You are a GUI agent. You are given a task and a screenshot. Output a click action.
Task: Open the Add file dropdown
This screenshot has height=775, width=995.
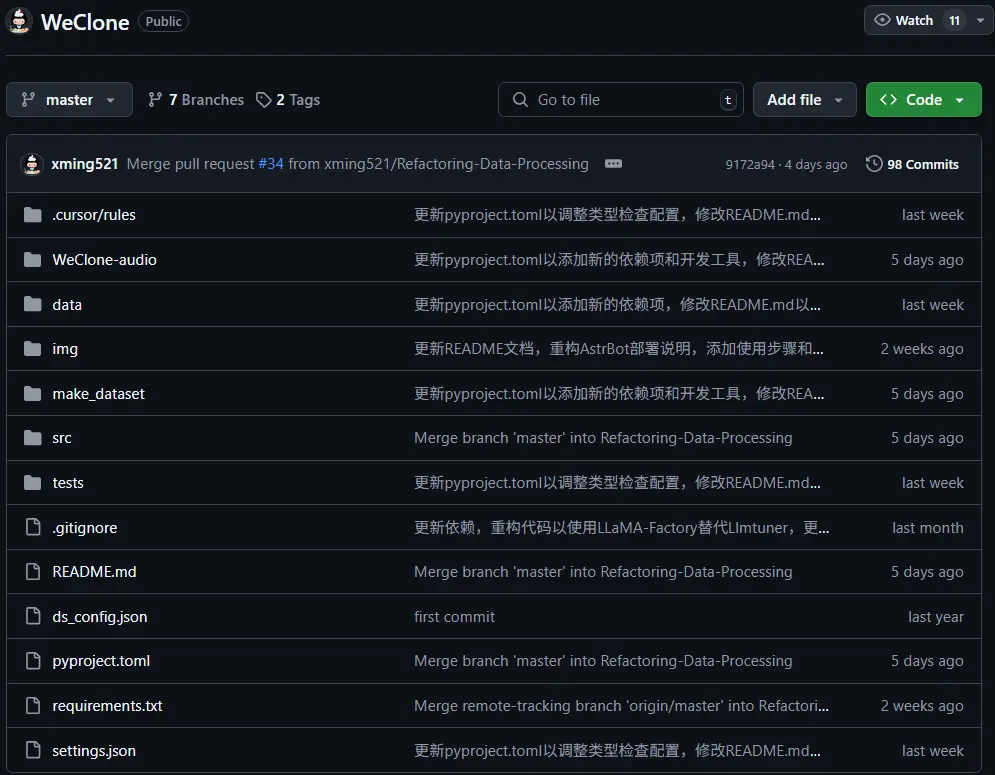pos(804,100)
